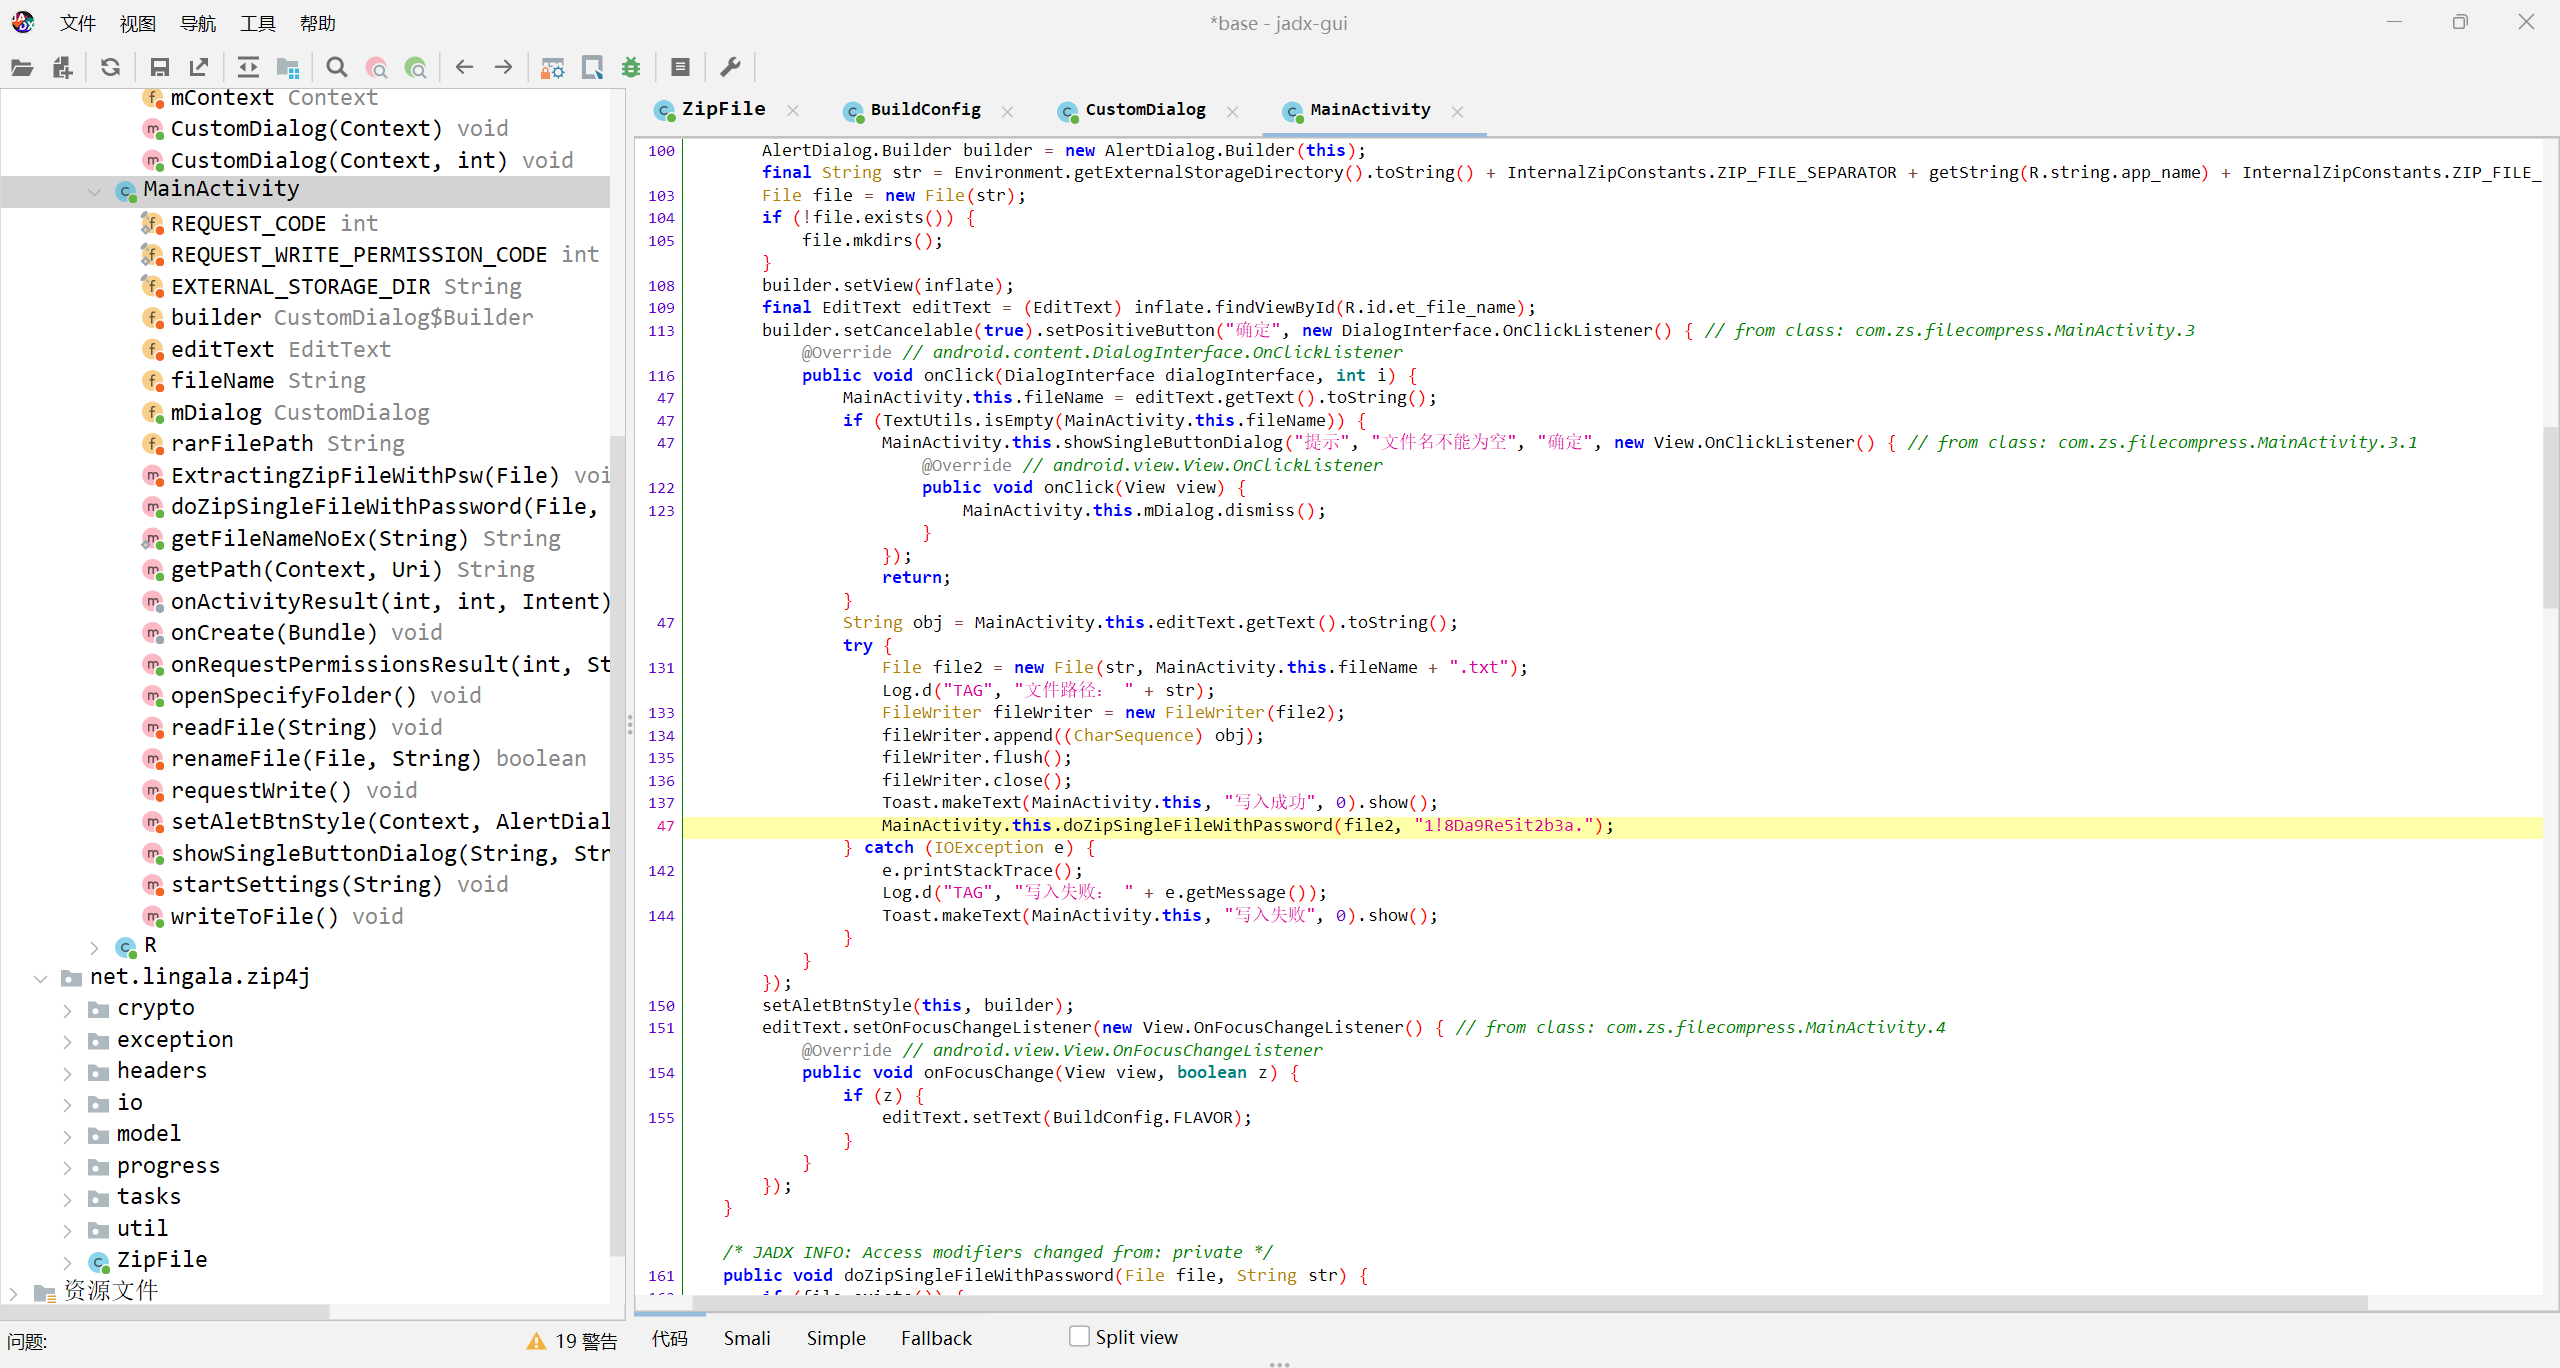
Task: Close the CustomDialog tab
Action: 1232,111
